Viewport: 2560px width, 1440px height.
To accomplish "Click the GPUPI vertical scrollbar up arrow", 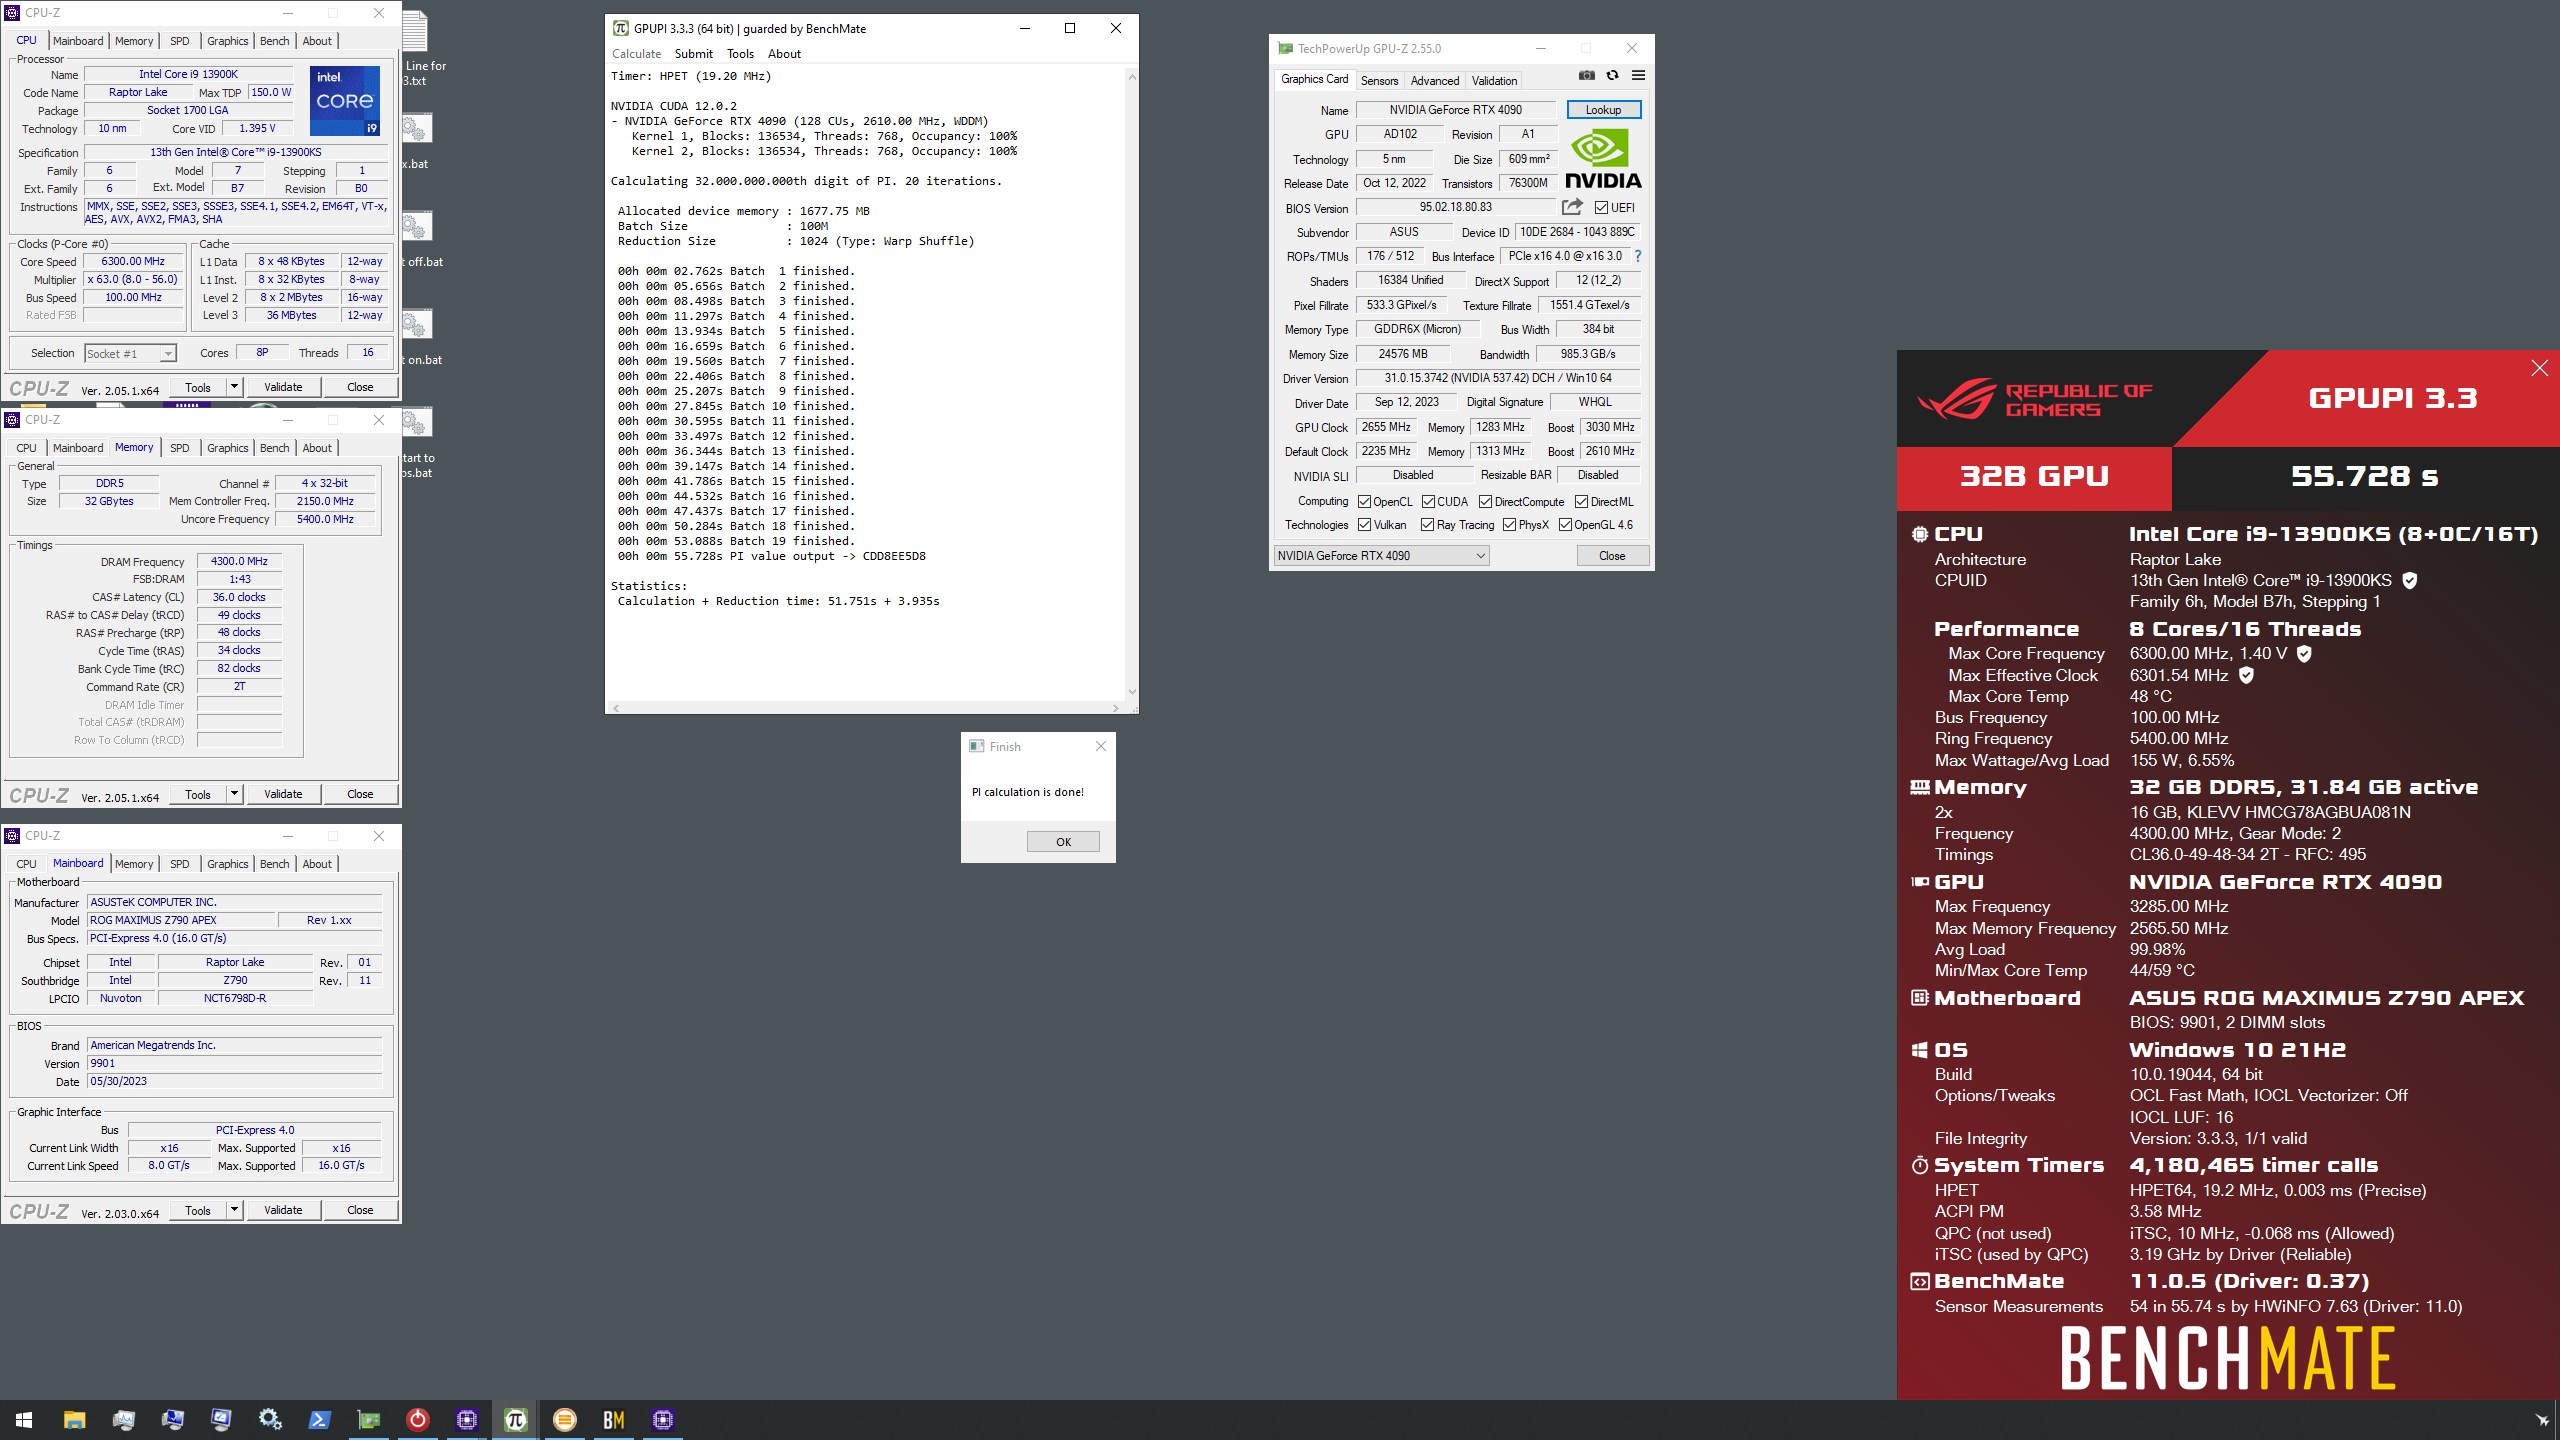I will tap(1131, 77).
